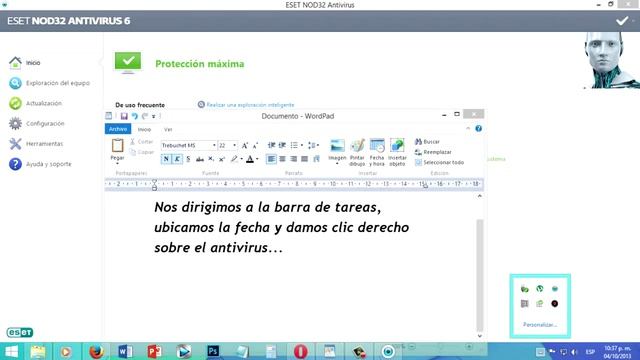
Task: Open the paragraph settings icon in Párrafo group
Action: 316,159
